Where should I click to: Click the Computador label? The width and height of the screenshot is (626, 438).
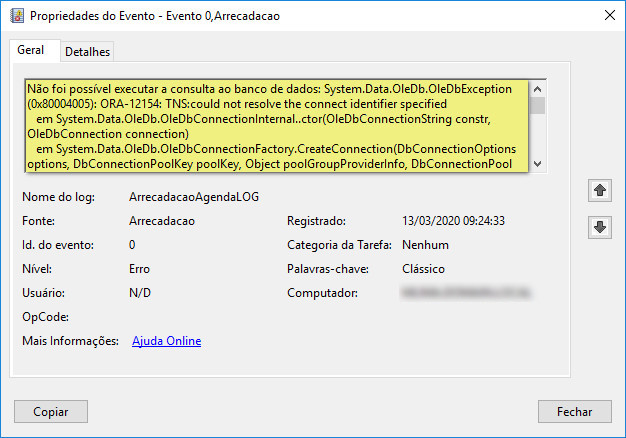(323, 293)
